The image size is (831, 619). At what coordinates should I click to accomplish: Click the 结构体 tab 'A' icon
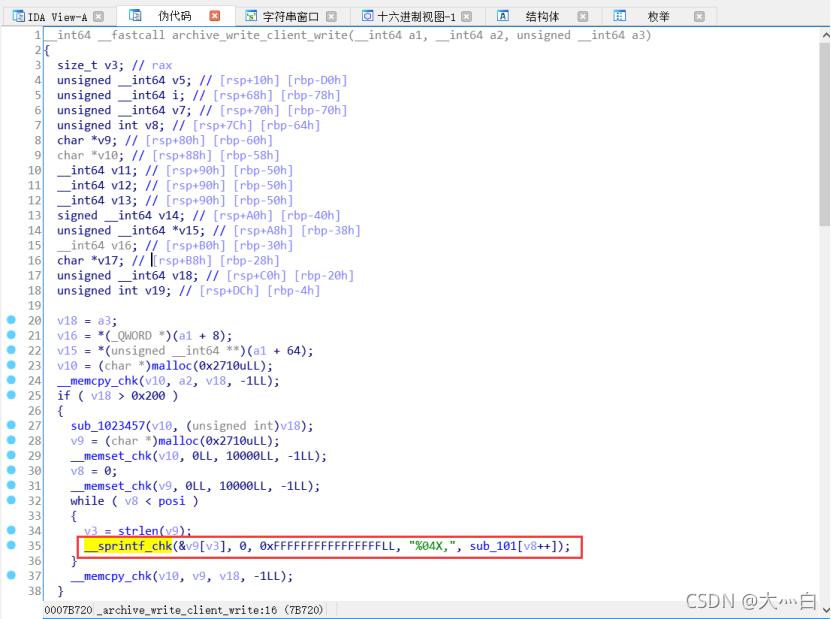pyautogui.click(x=503, y=16)
